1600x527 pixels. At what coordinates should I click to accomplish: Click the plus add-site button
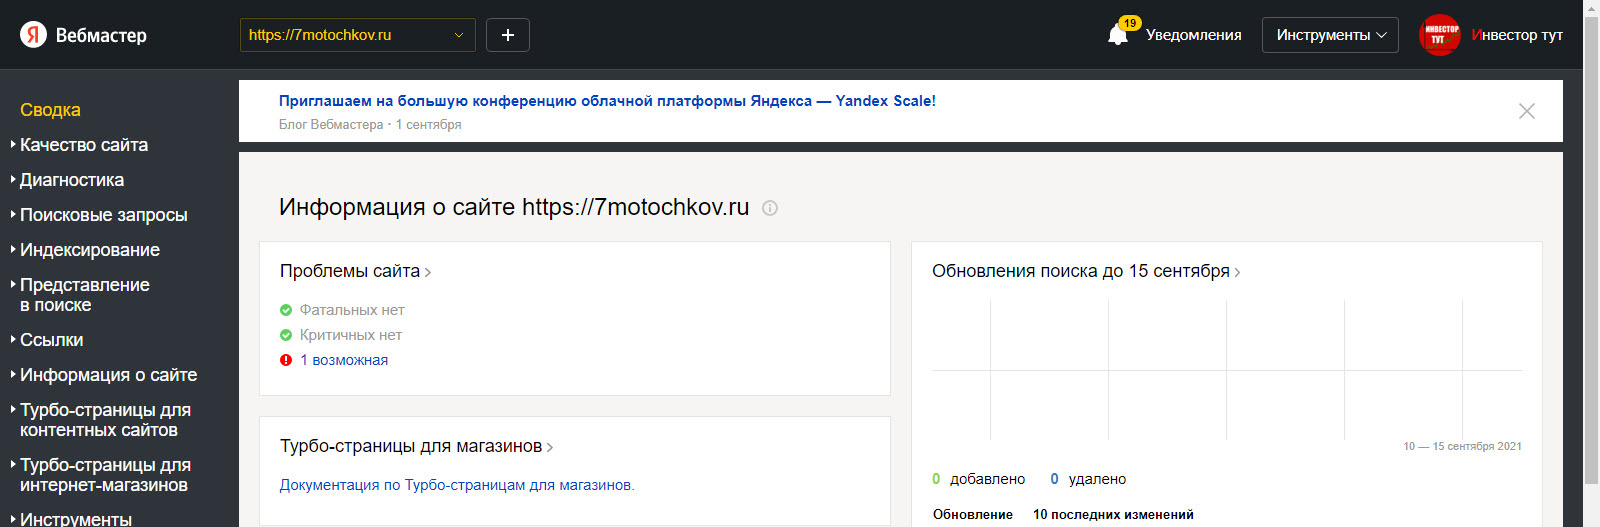click(x=508, y=35)
